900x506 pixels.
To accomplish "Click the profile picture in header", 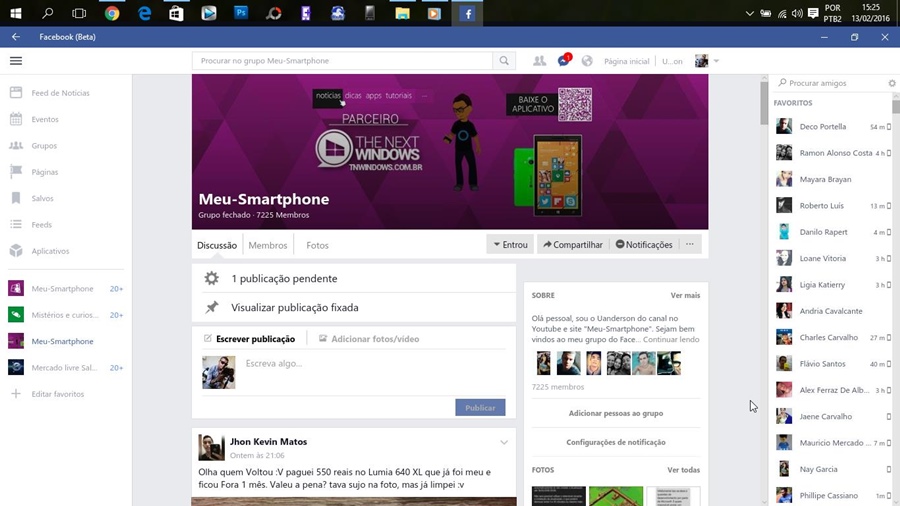I will [701, 61].
